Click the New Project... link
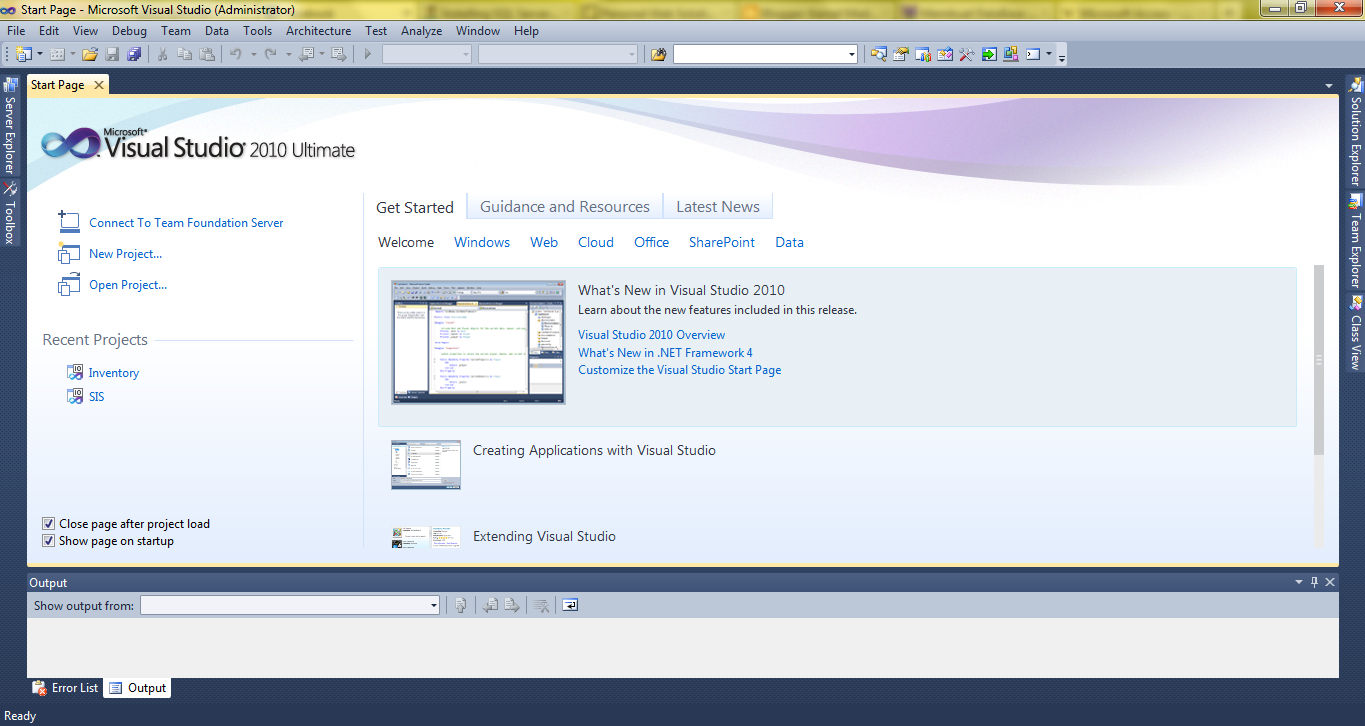1365x726 pixels. [125, 254]
